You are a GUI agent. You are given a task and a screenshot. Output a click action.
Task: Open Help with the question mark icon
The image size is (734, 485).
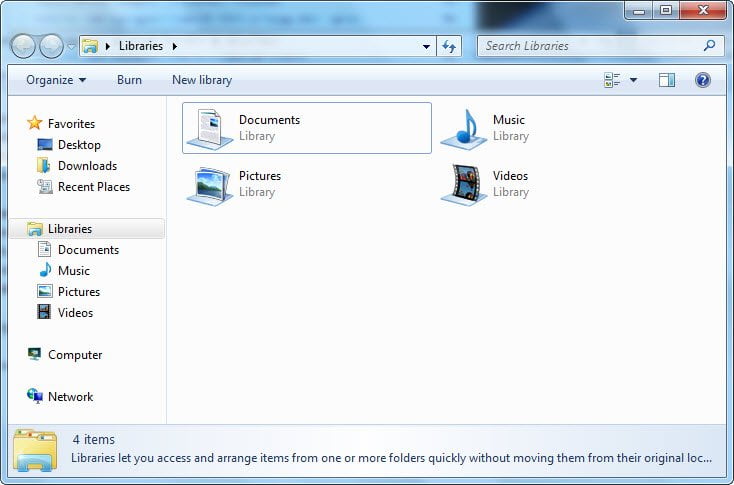(x=703, y=80)
